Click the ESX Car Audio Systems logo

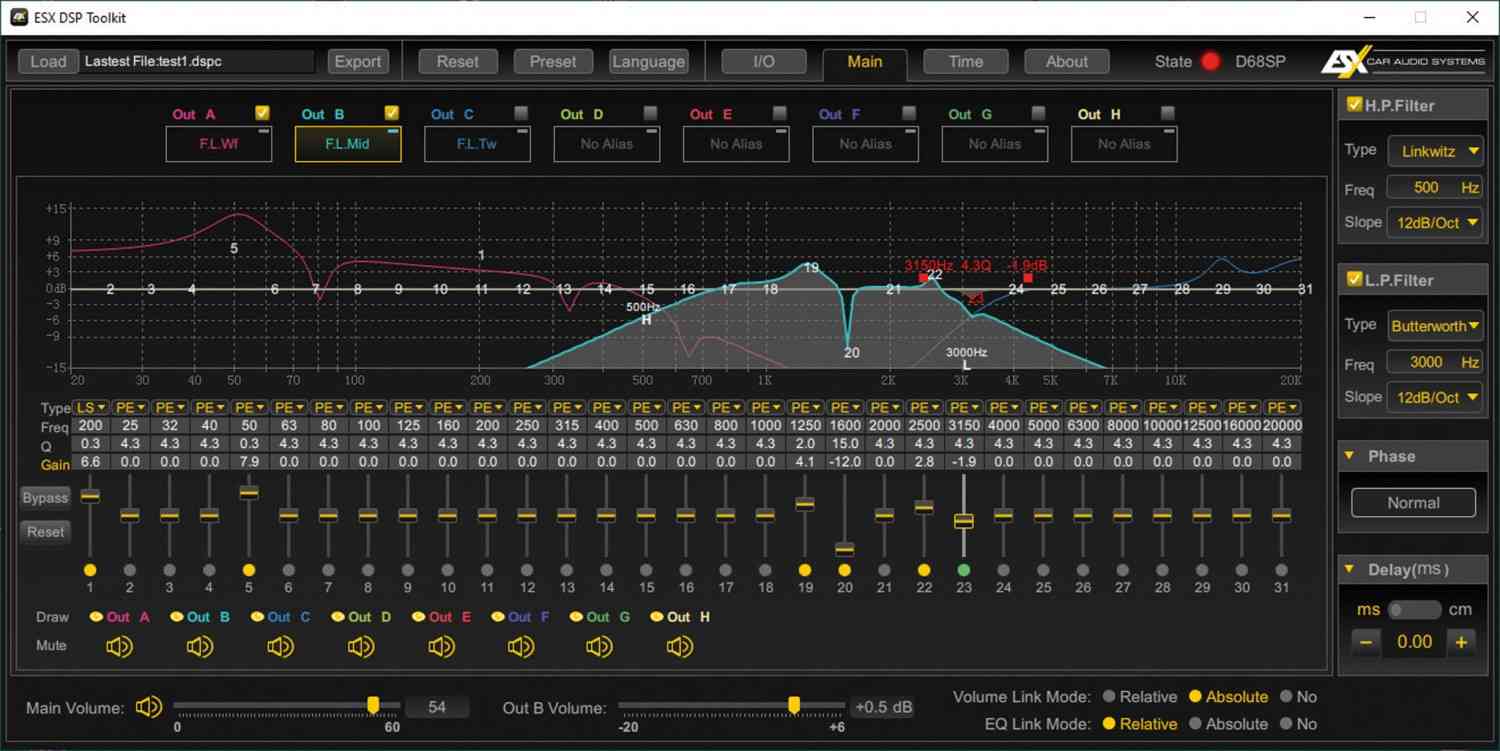tap(1400, 62)
